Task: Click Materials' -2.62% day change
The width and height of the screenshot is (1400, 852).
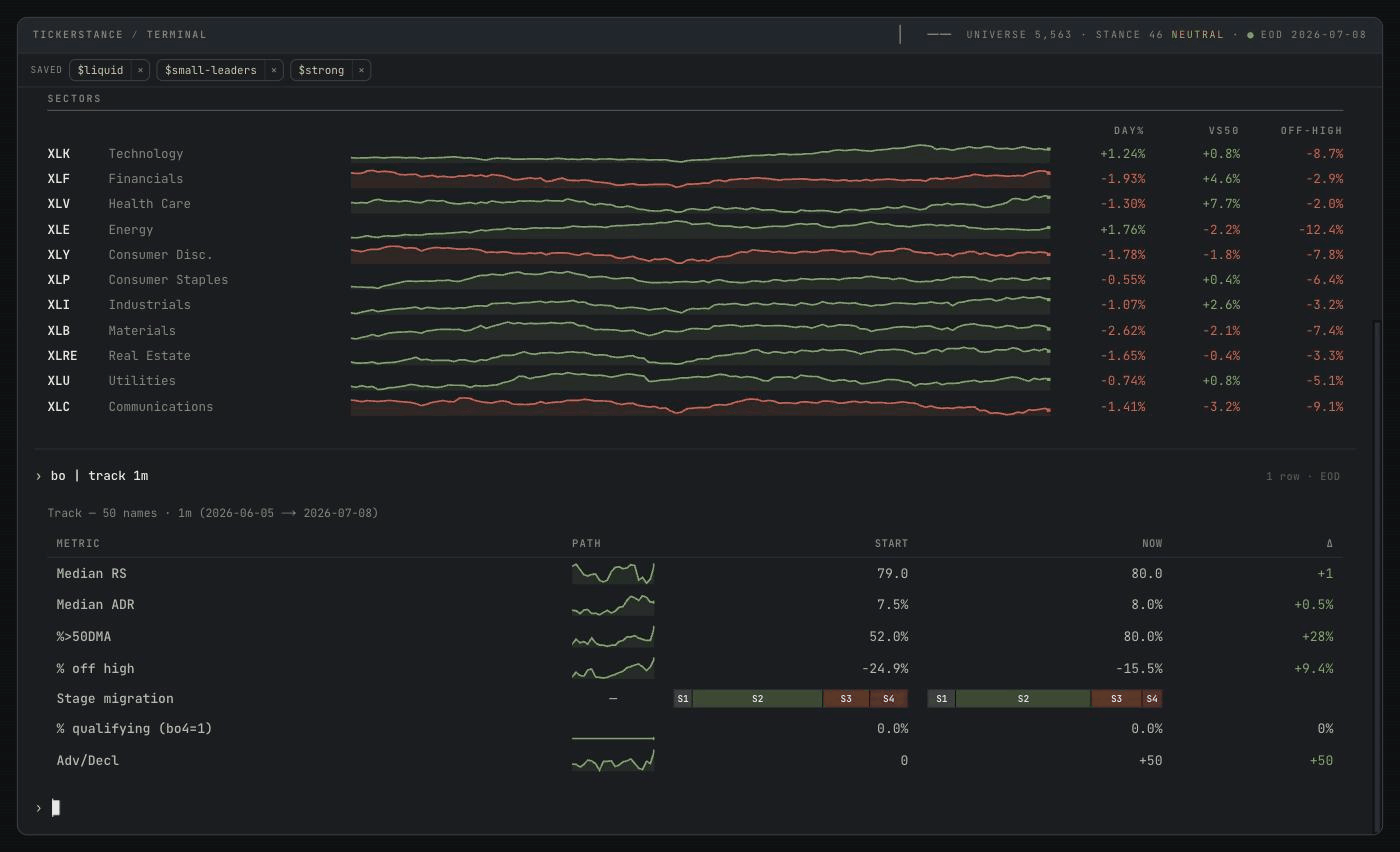Action: pyautogui.click(x=1122, y=331)
